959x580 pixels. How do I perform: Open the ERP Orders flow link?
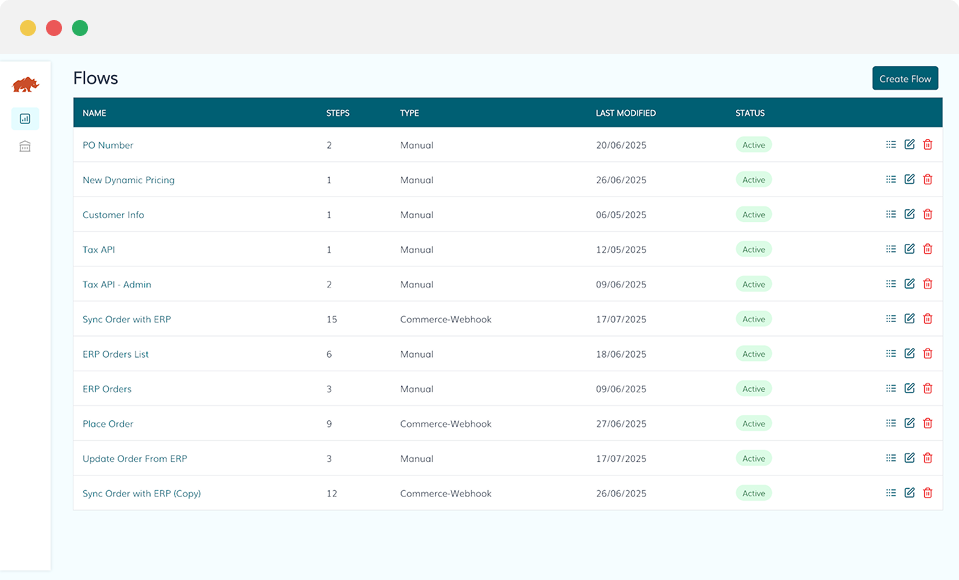point(107,389)
